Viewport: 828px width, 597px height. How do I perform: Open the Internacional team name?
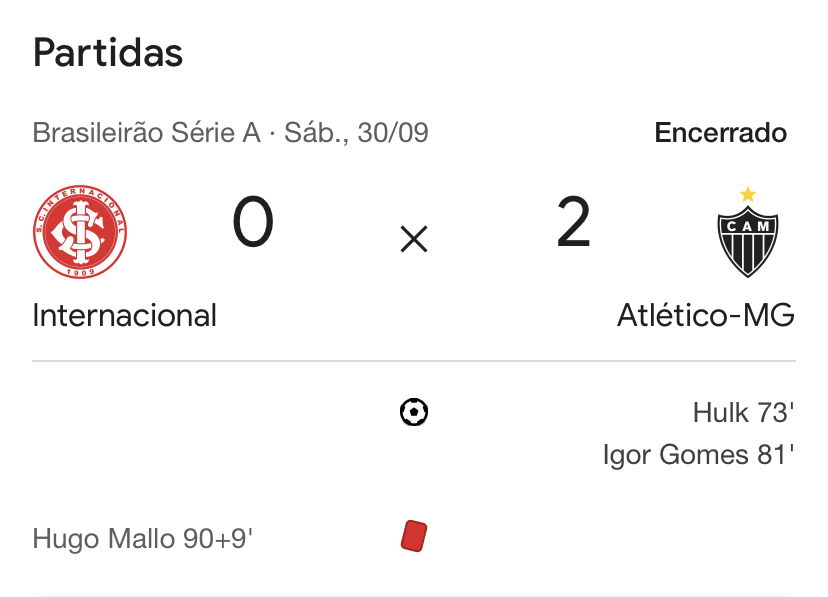point(125,316)
